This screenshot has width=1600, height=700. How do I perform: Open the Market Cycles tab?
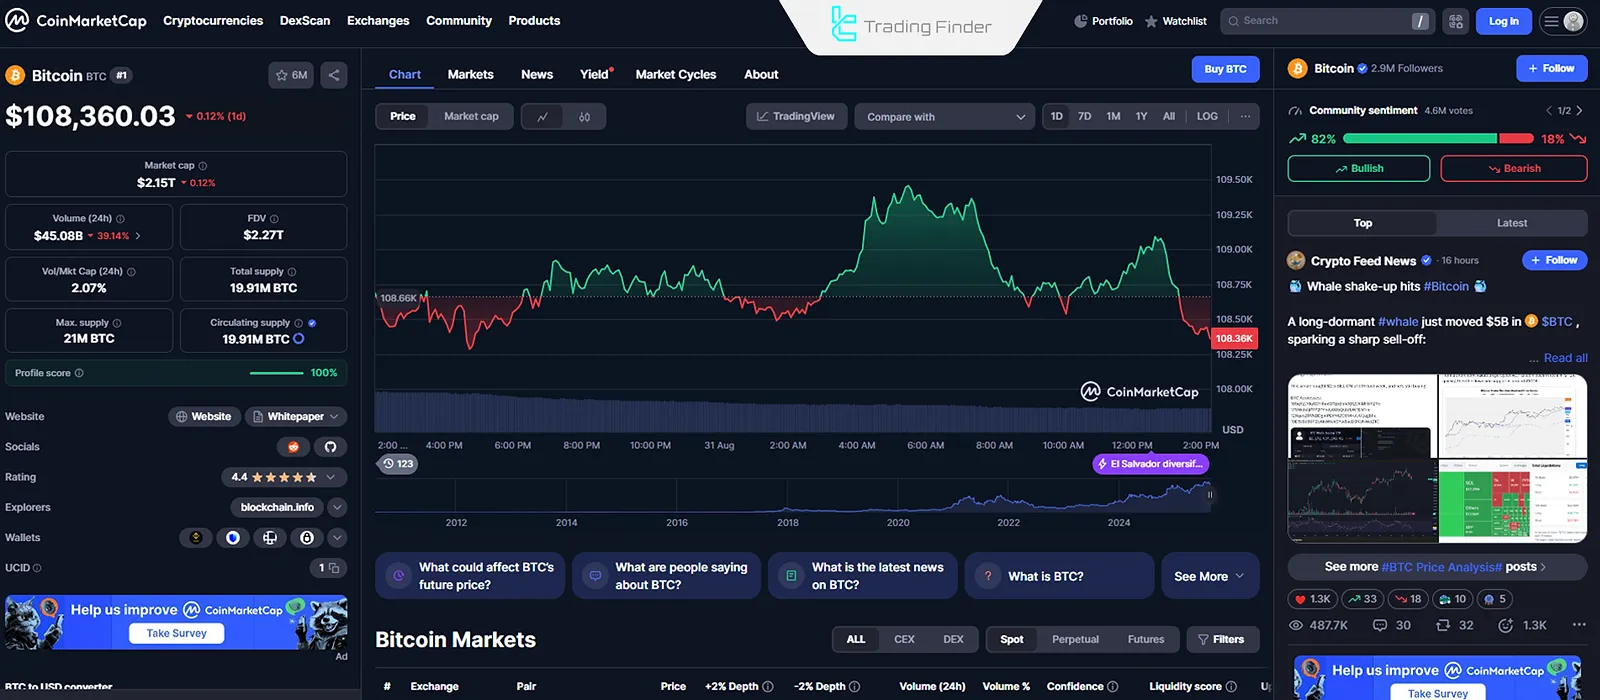676,75
